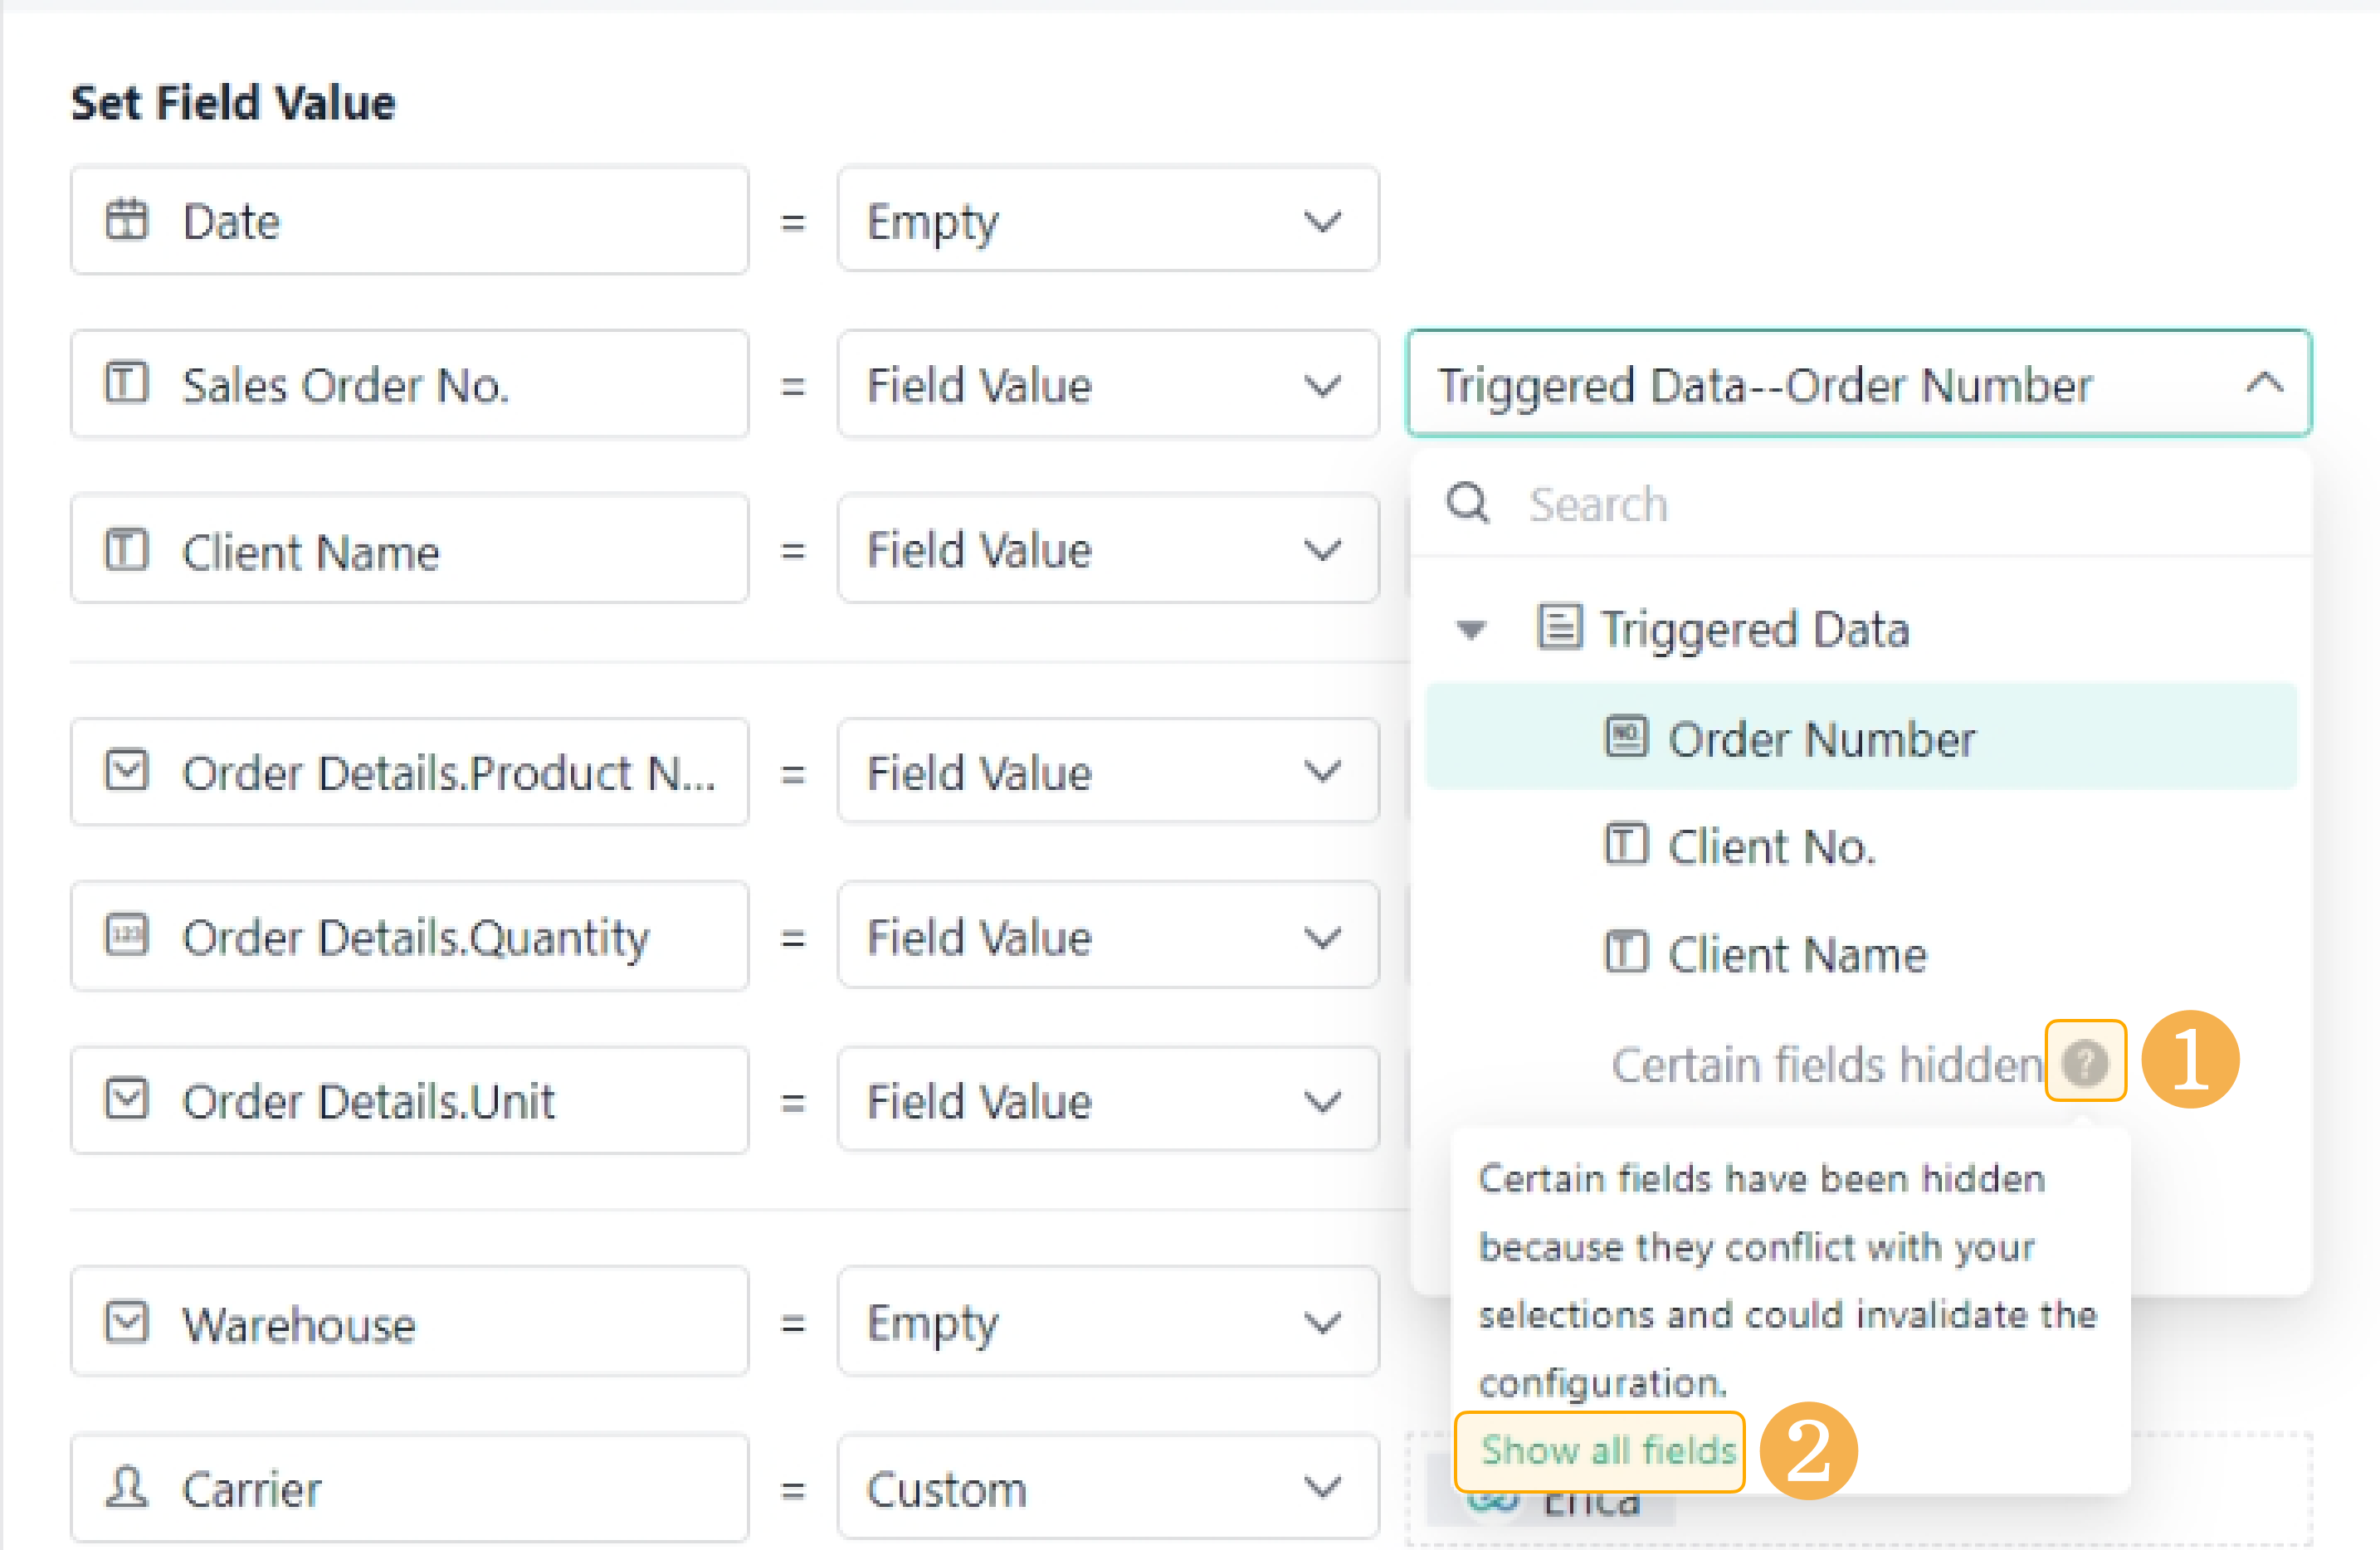Select Order Number from the field list
Viewport: 2380px width, 1550px height.
[x=1820, y=739]
